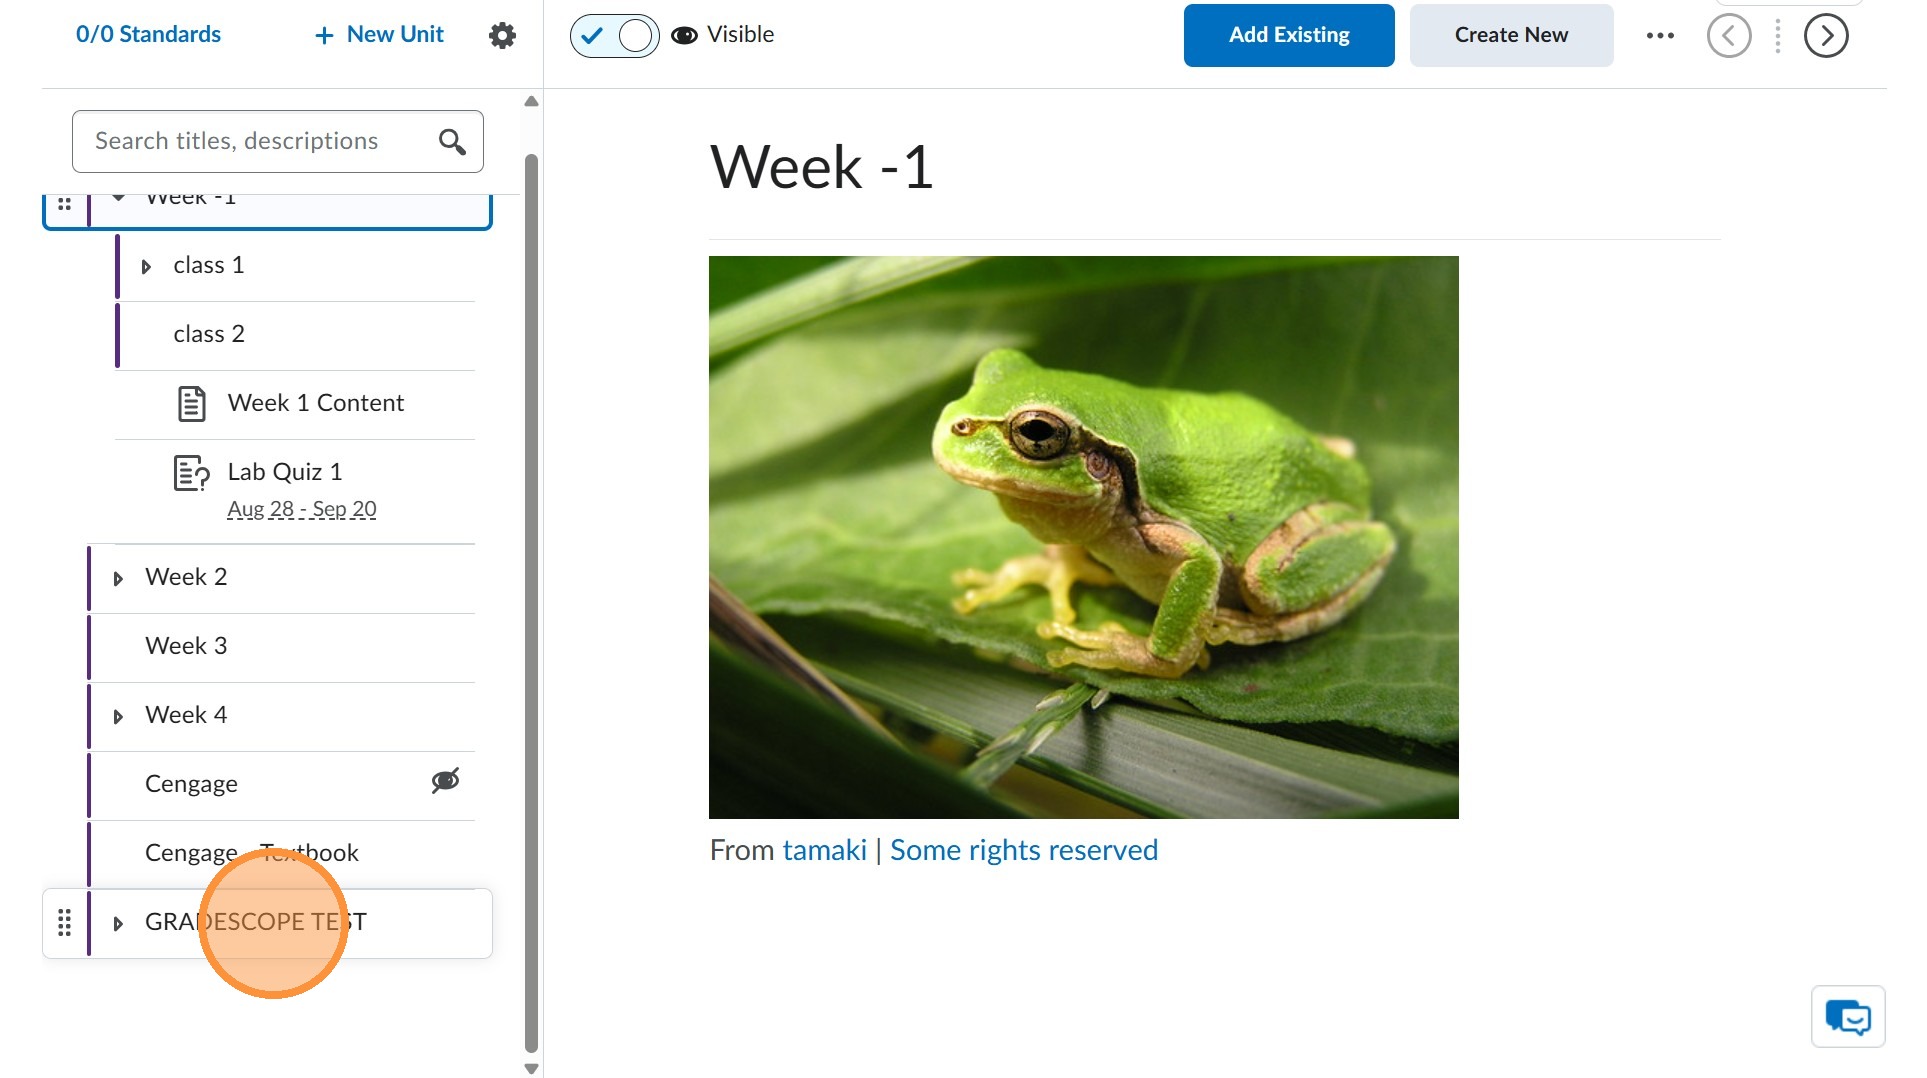Toggle the Visible switch for this unit
1927x1078 pixels.
(x=614, y=36)
